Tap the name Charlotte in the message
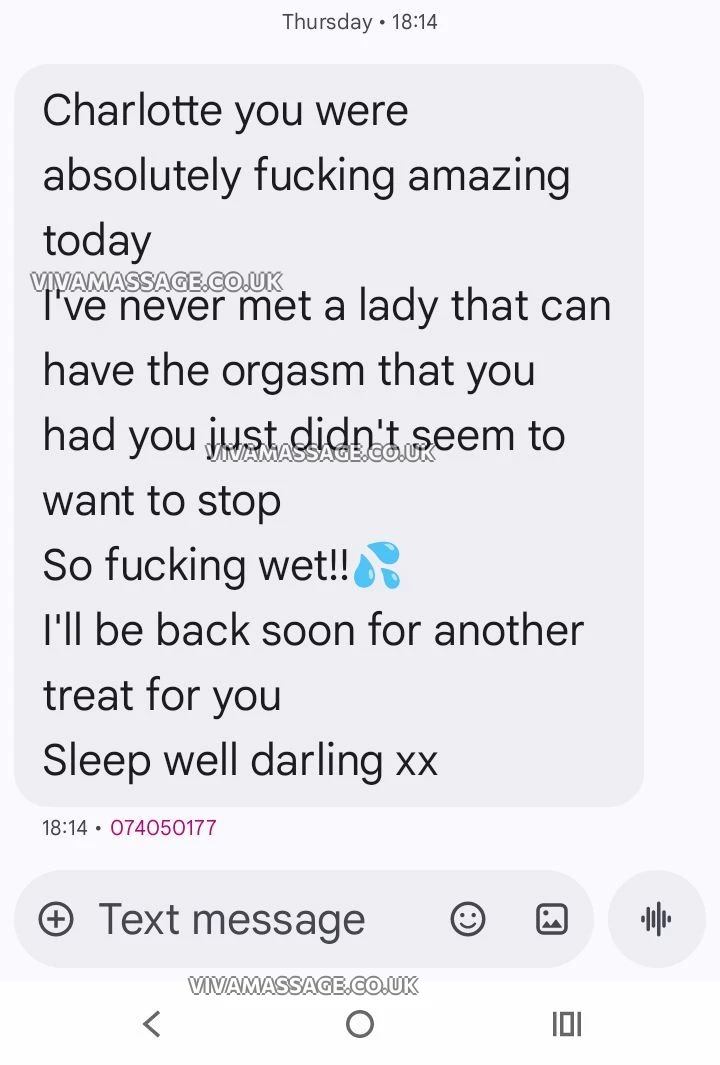This screenshot has height=1065, width=720. 132,110
